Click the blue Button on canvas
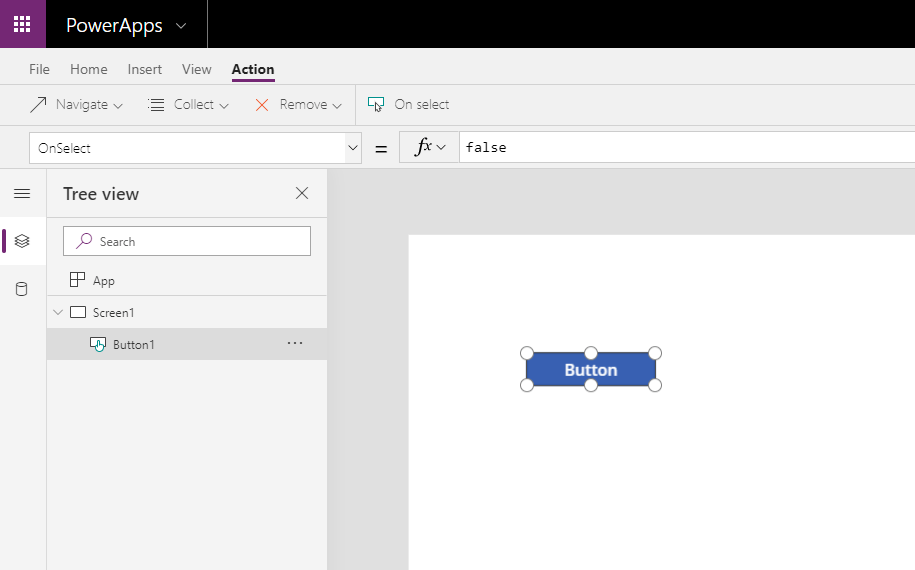The height and width of the screenshot is (570, 915). (x=591, y=369)
